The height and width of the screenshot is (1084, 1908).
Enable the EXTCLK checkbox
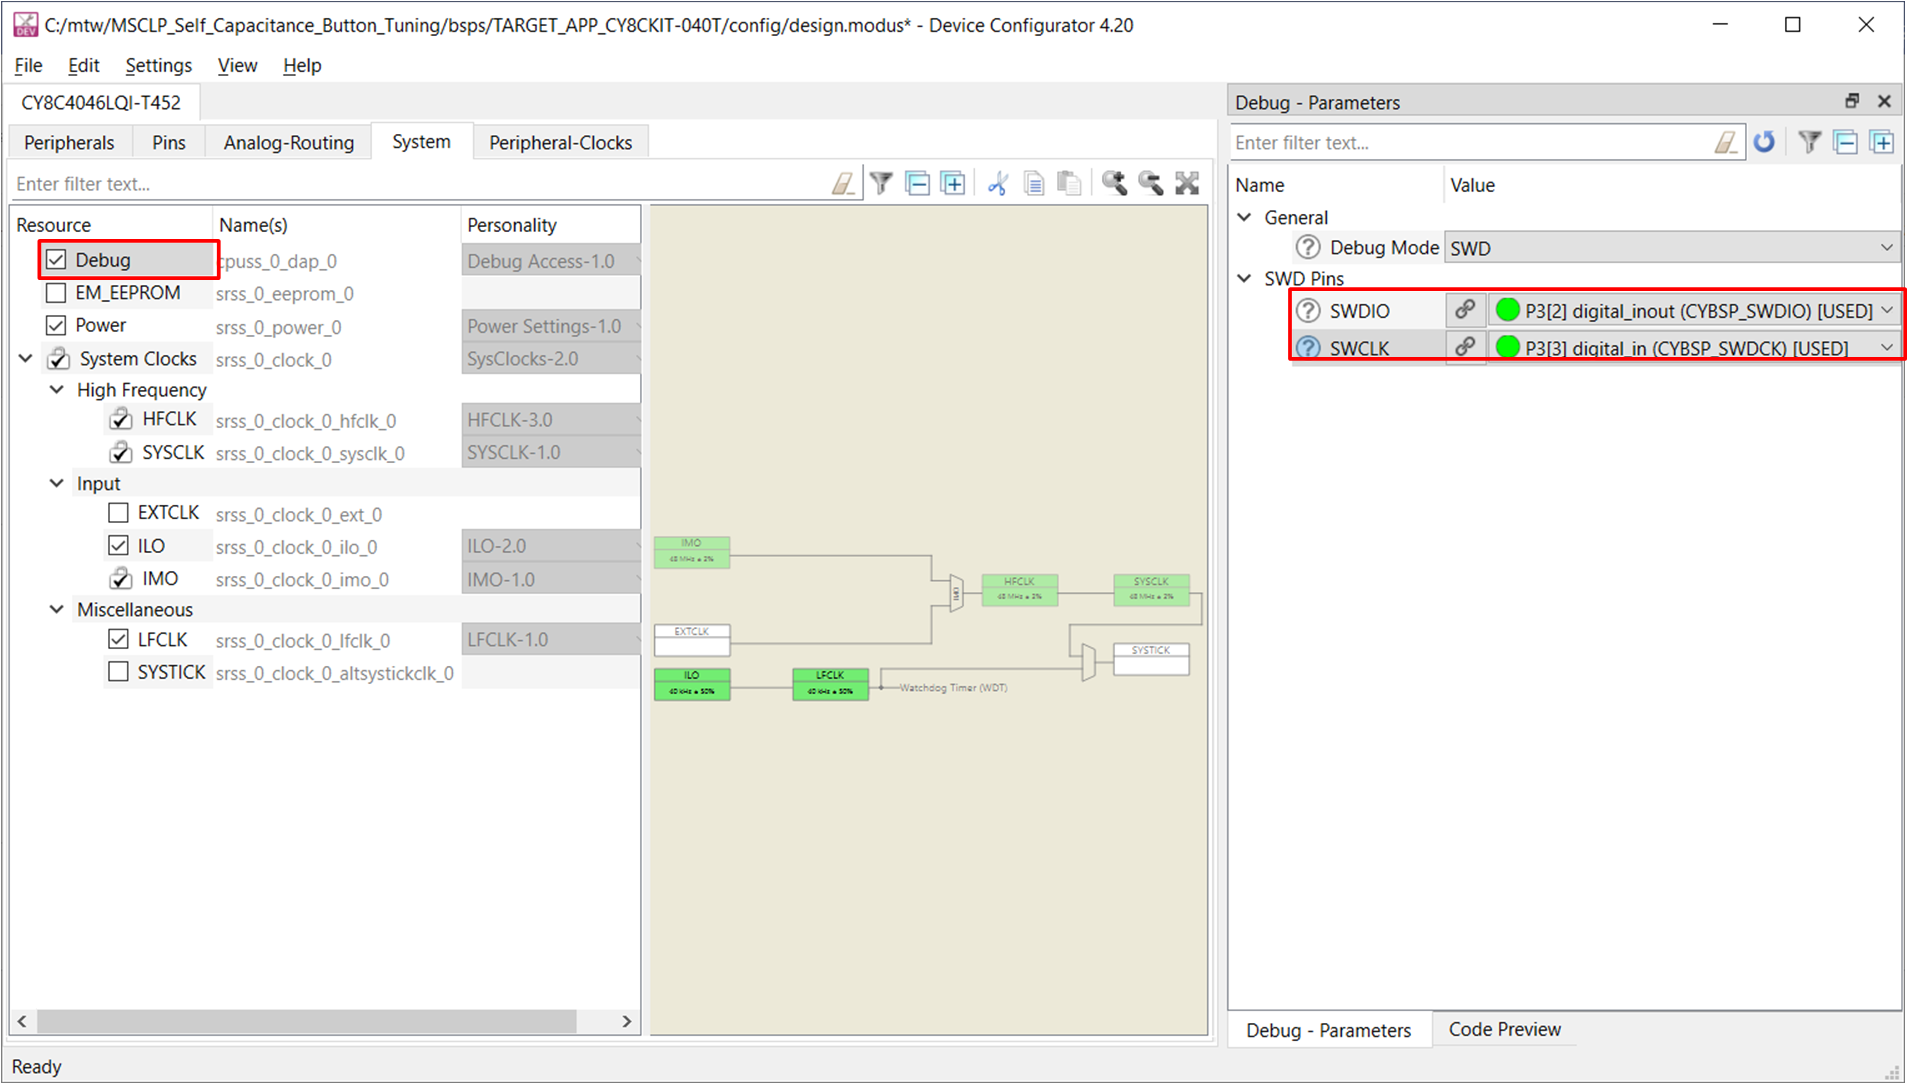118,513
